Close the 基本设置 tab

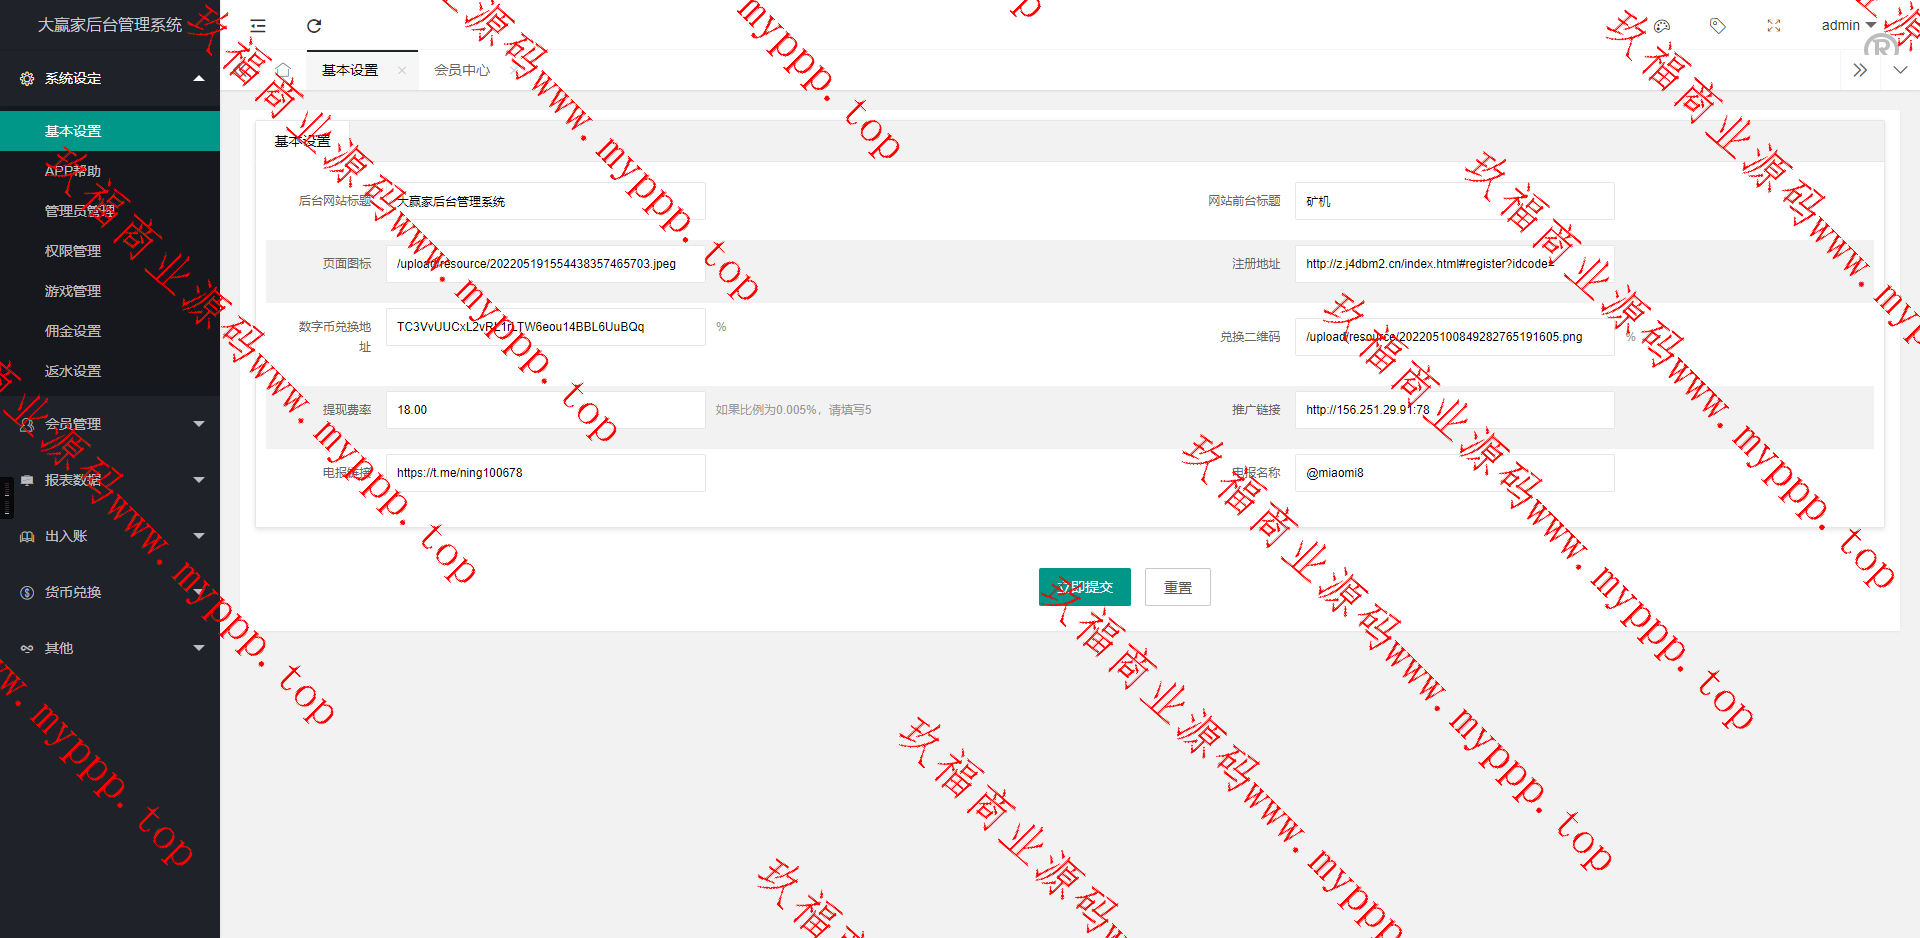402,70
